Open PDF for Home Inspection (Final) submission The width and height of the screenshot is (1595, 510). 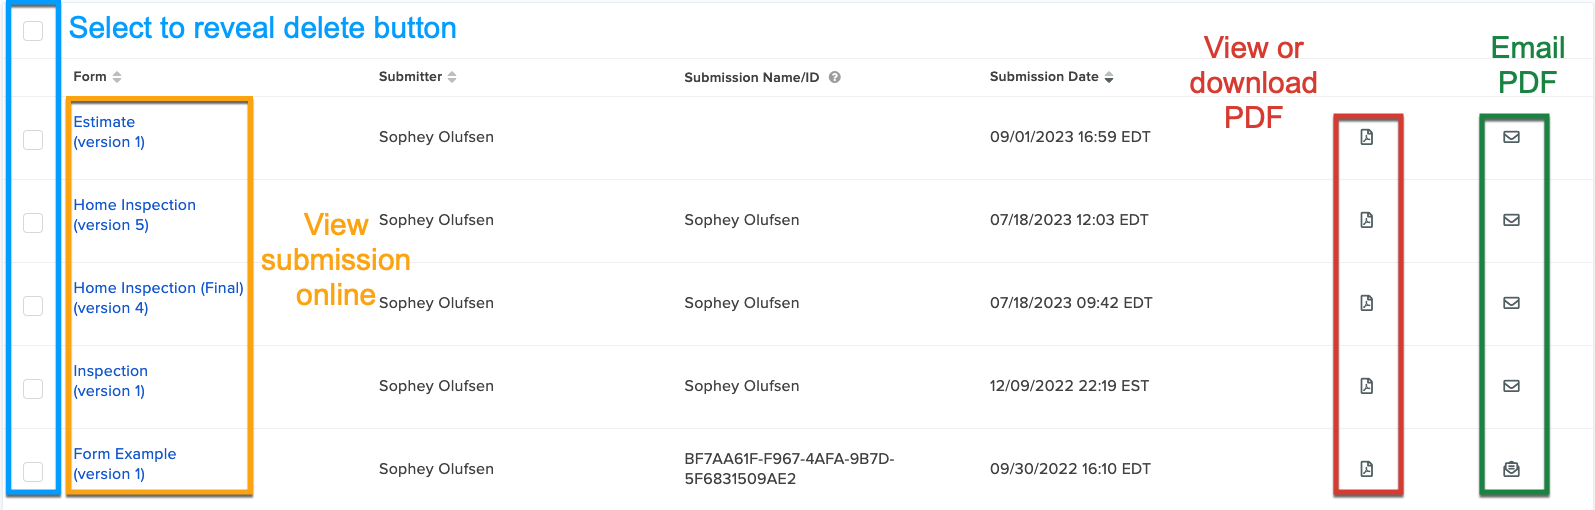[x=1366, y=303]
